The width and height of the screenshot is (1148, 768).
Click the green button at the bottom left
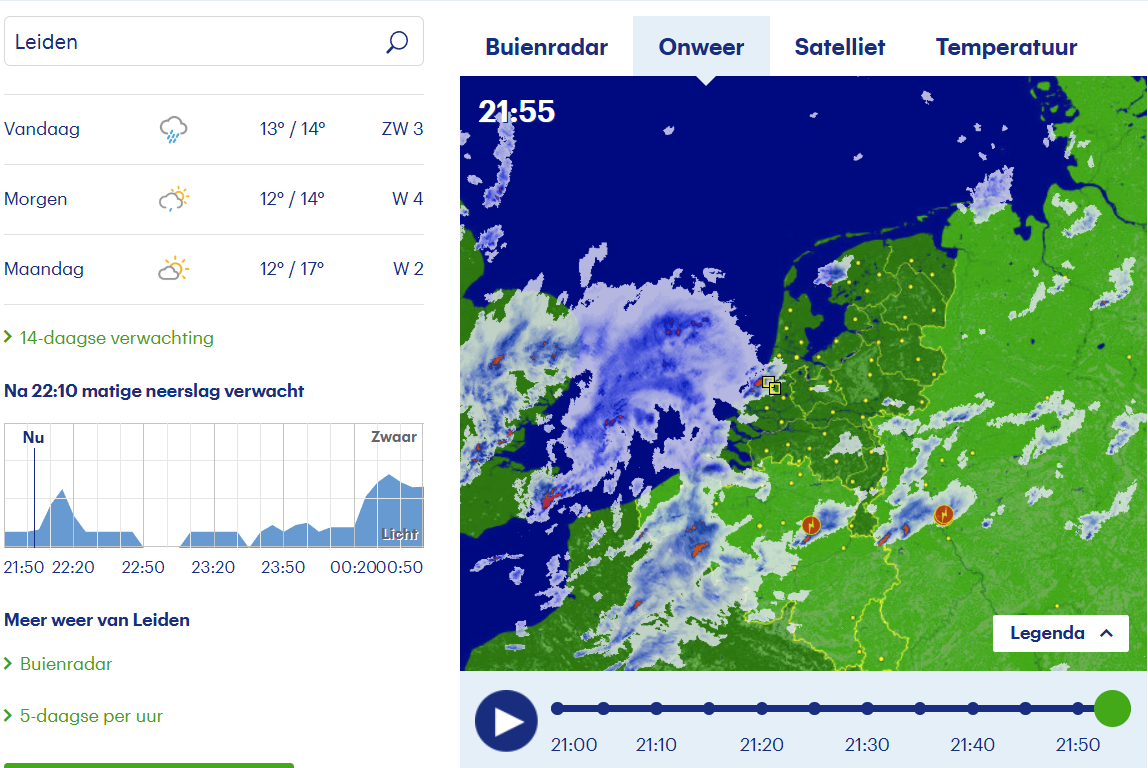coord(149,765)
